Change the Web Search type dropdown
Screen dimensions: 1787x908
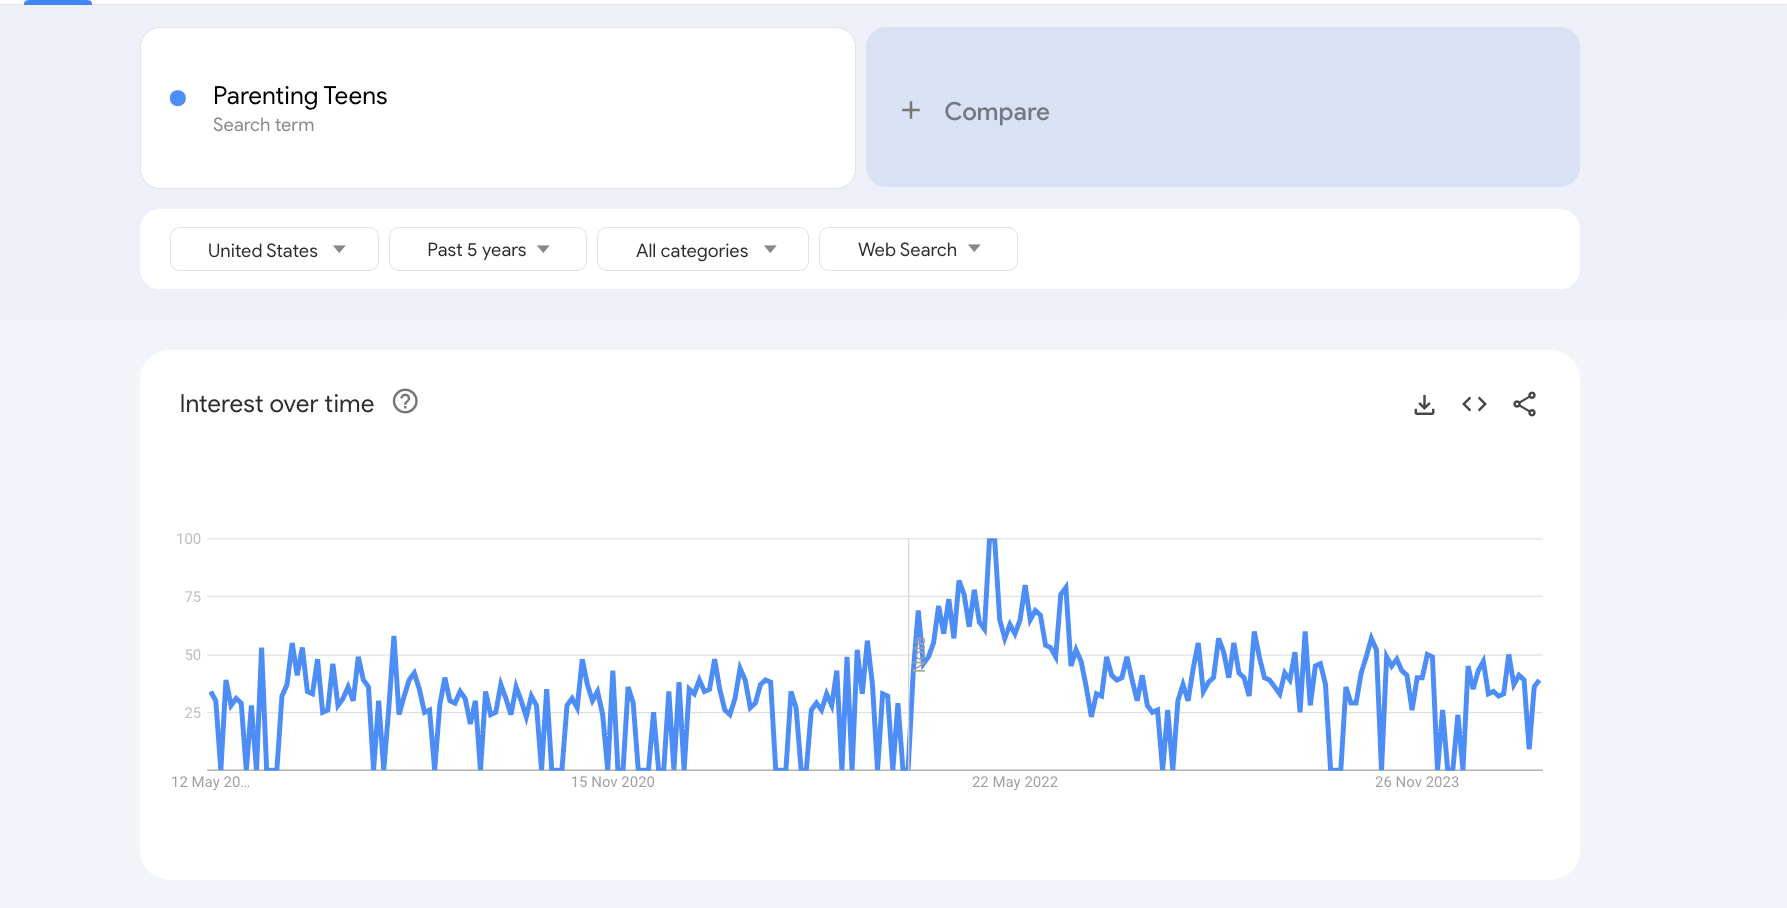coord(917,250)
